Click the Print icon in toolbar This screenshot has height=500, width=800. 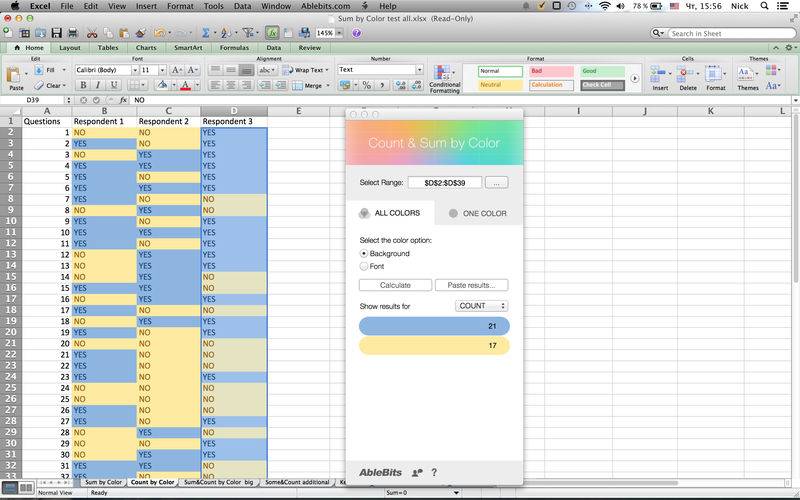[x=73, y=33]
